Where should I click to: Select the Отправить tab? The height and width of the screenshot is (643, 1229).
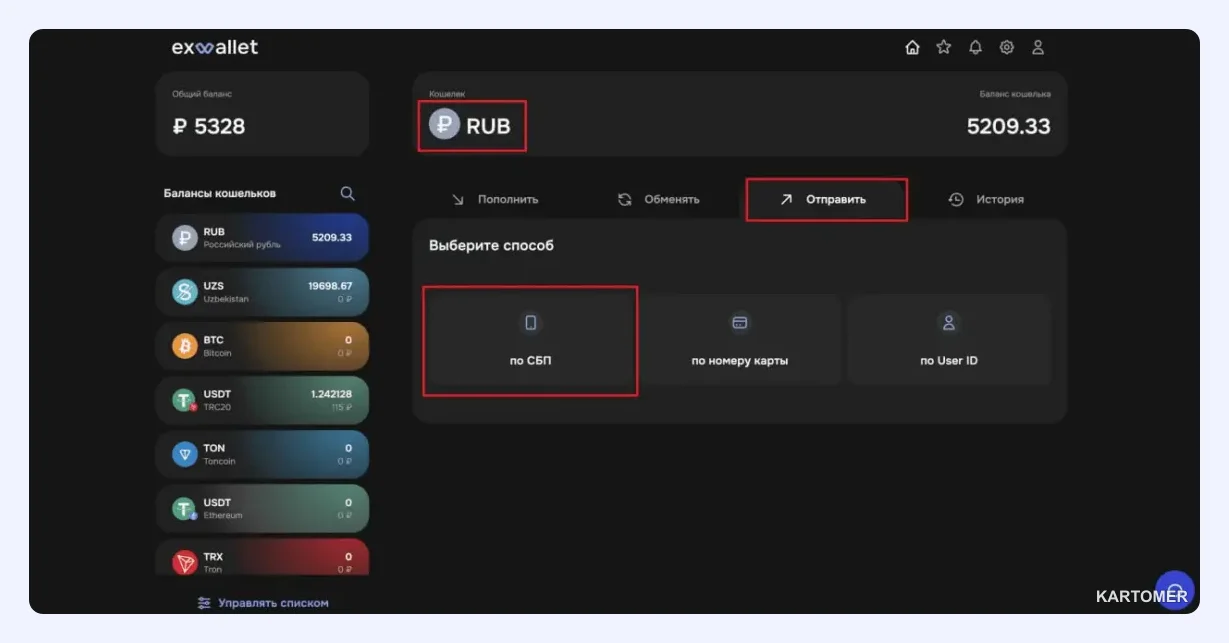click(826, 199)
